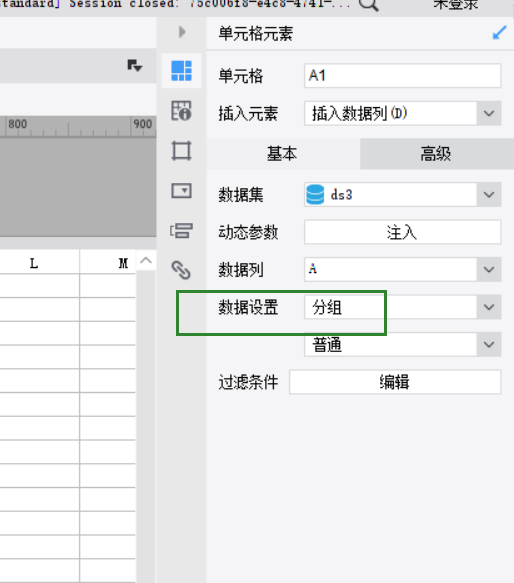Image resolution: width=514 pixels, height=583 pixels.
Task: Collapse the right property panel arrow
Action: click(x=182, y=32)
